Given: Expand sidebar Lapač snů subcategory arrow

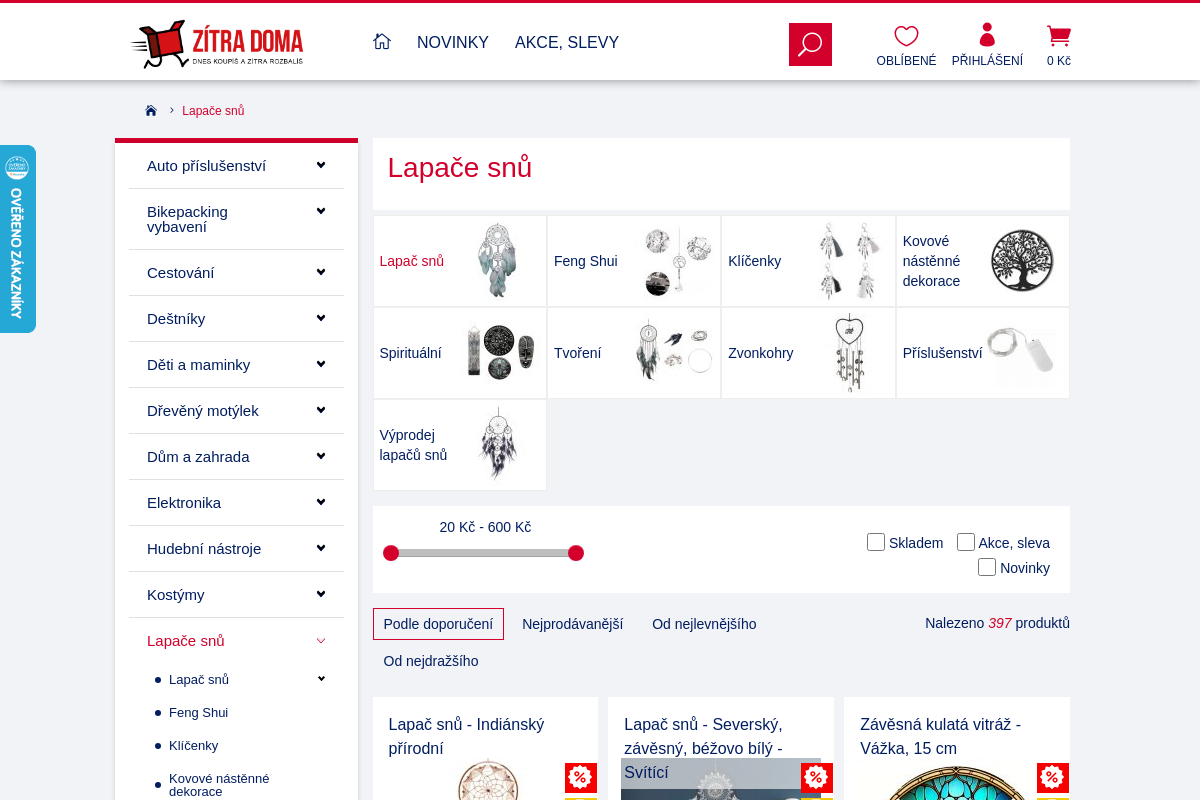Looking at the screenshot, I should pyautogui.click(x=321, y=679).
